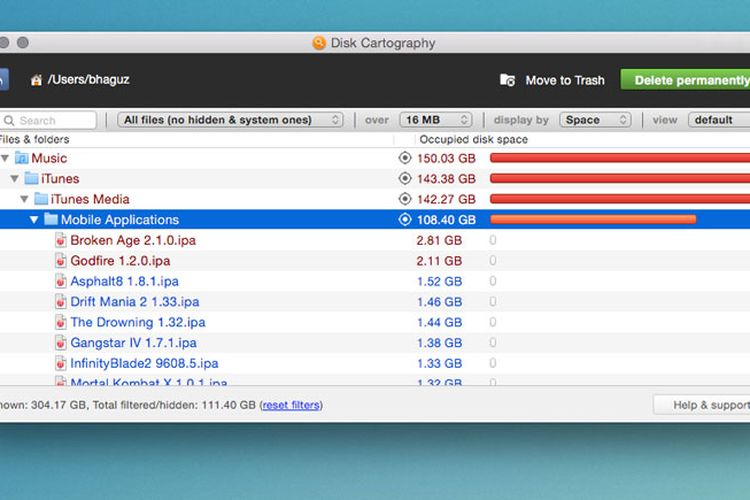Viewport: 750px width, 500px height.
Task: Select Drift Mania 2 1.33.ipa file name
Action: pyautogui.click(x=135, y=302)
